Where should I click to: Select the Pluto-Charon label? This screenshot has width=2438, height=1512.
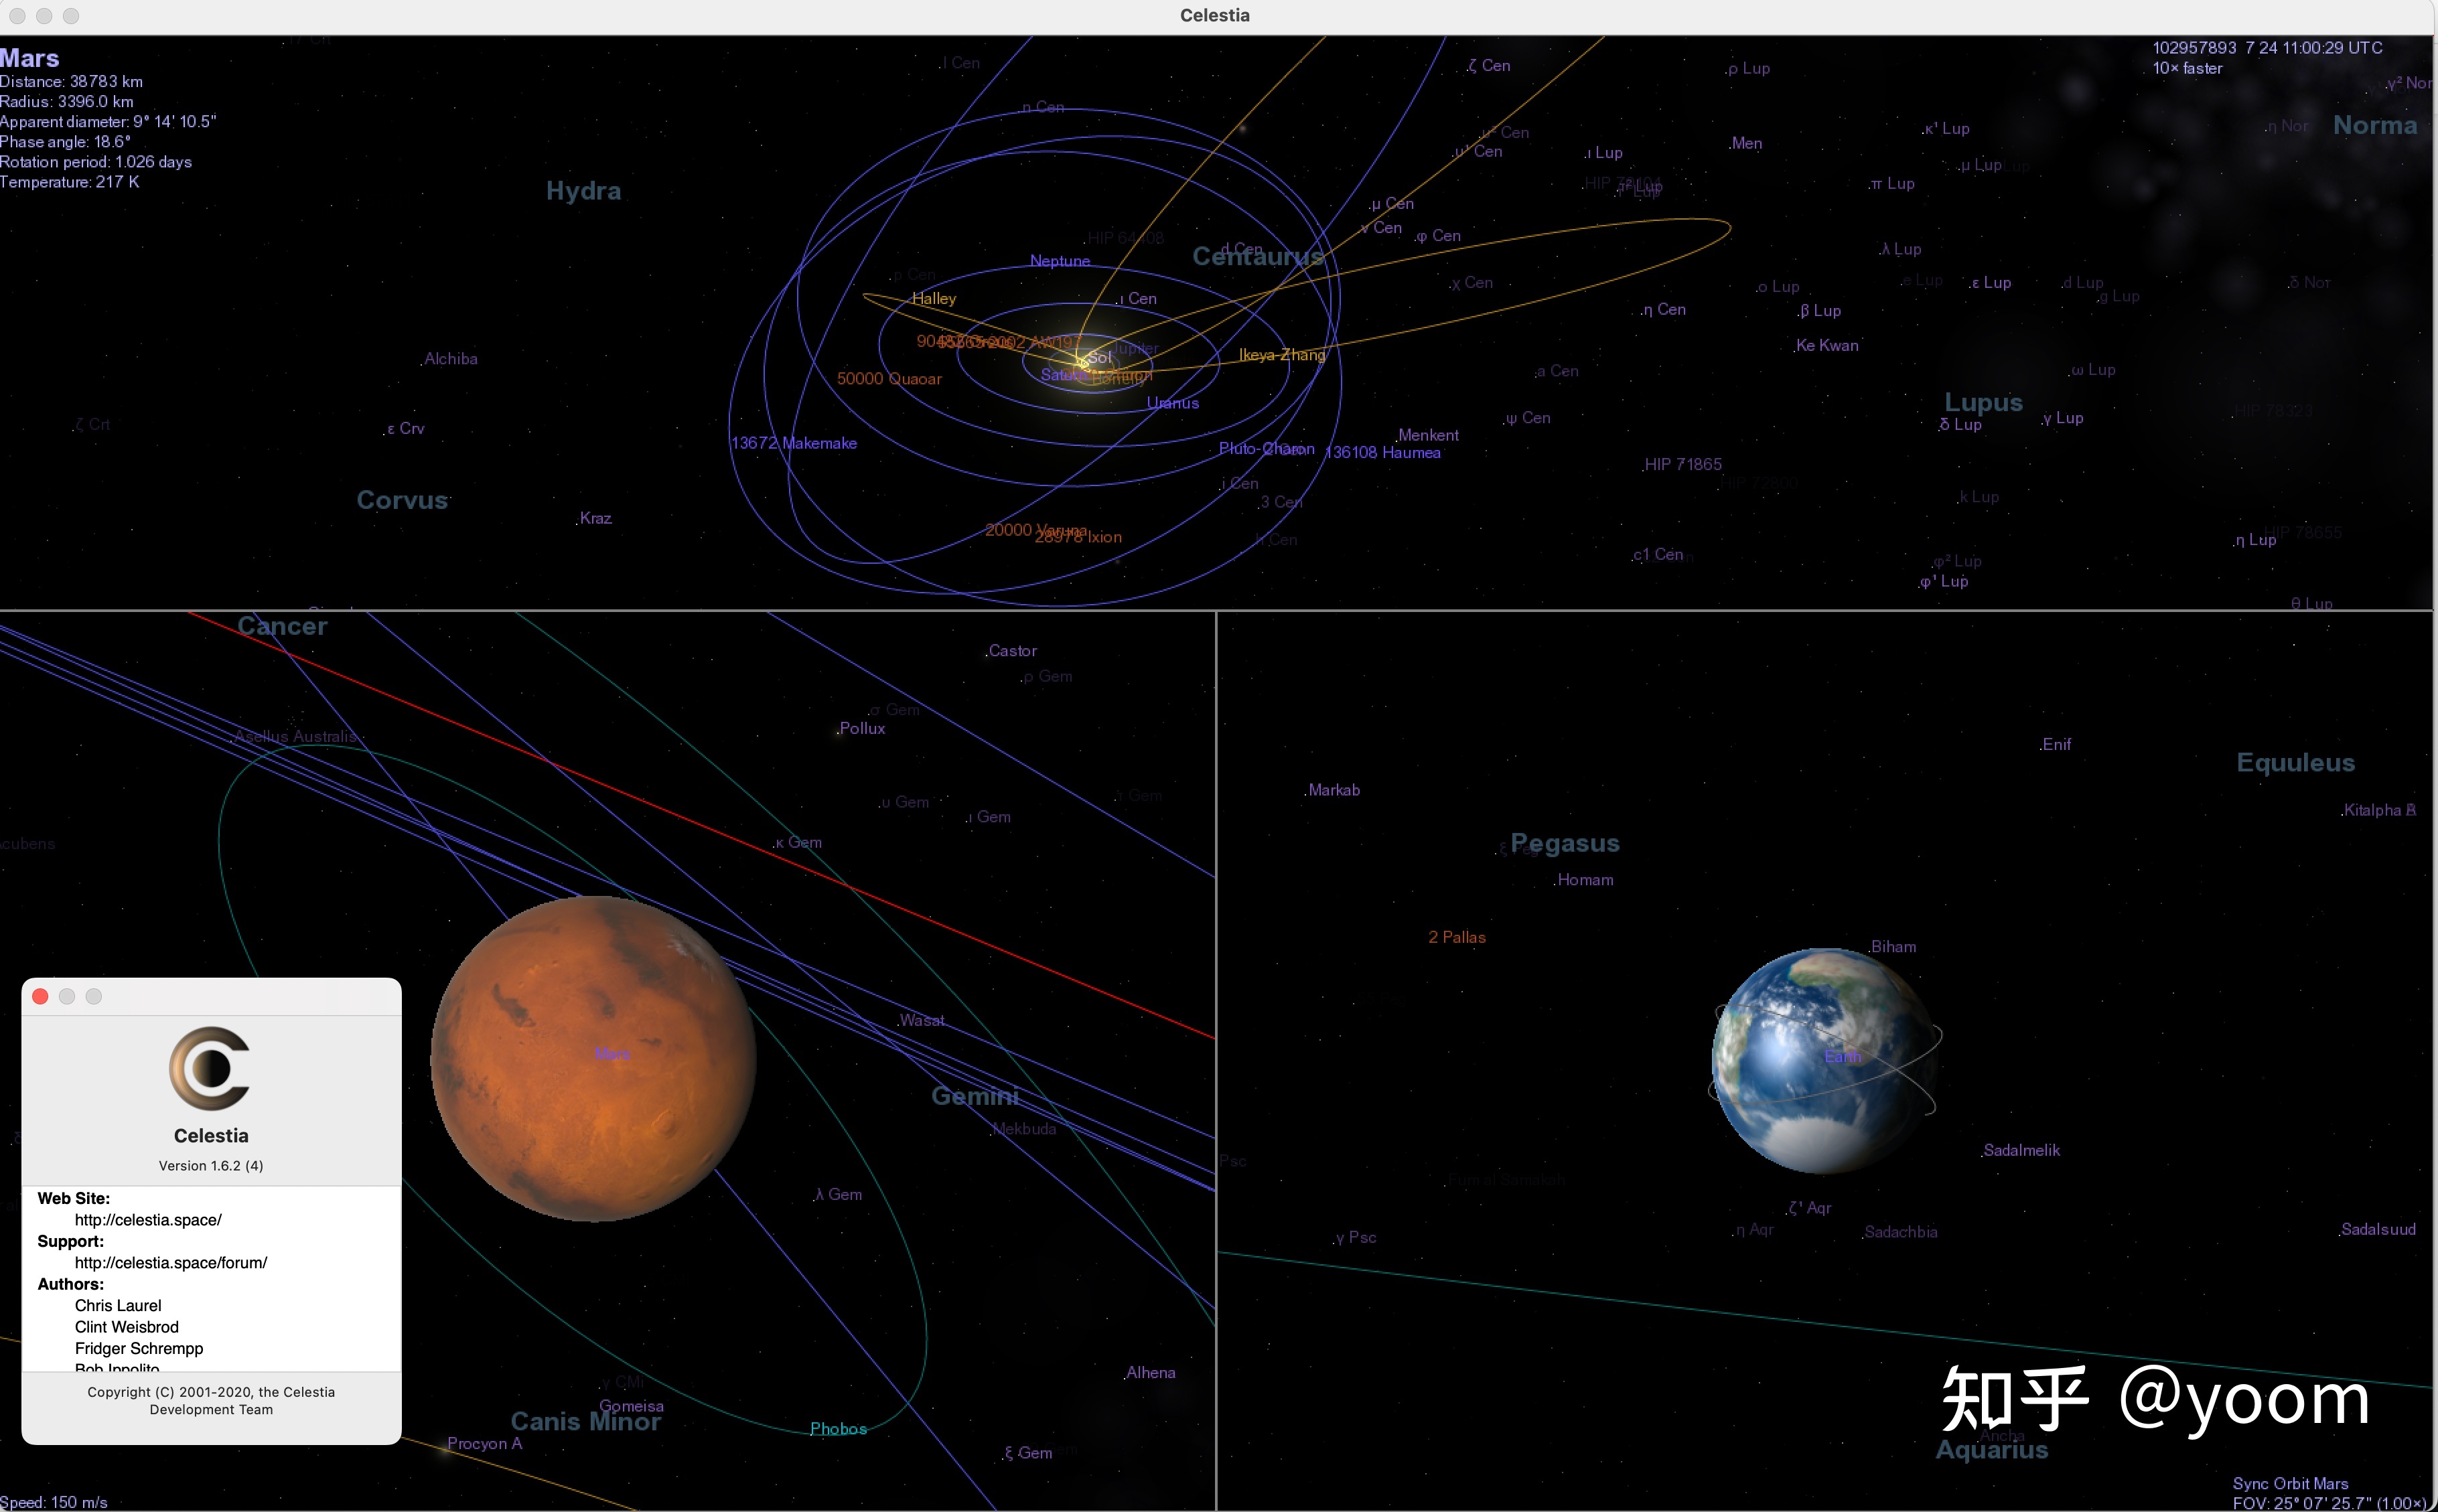[x=1266, y=449]
